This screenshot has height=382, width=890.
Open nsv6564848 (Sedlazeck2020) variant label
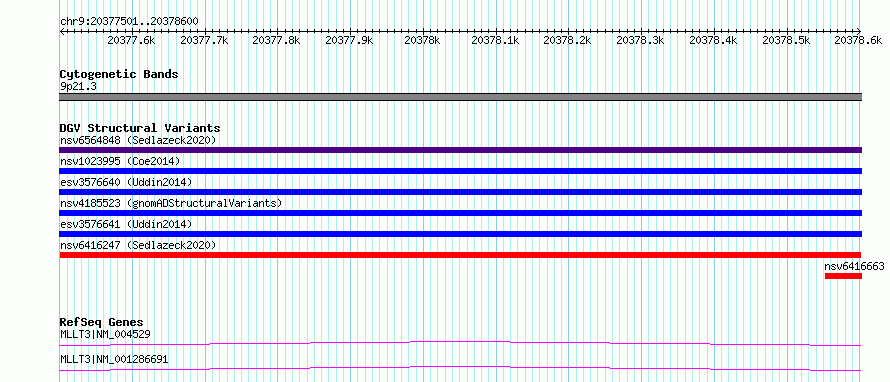click(138, 140)
